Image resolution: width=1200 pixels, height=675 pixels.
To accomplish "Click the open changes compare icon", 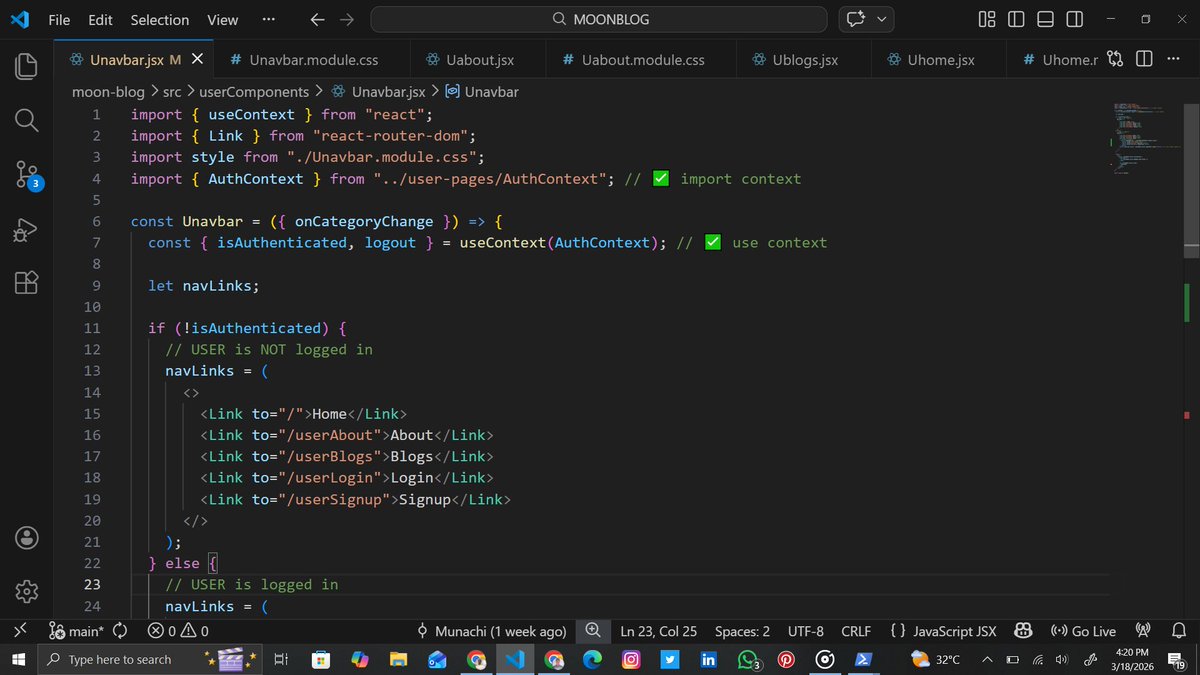I will point(1115,60).
